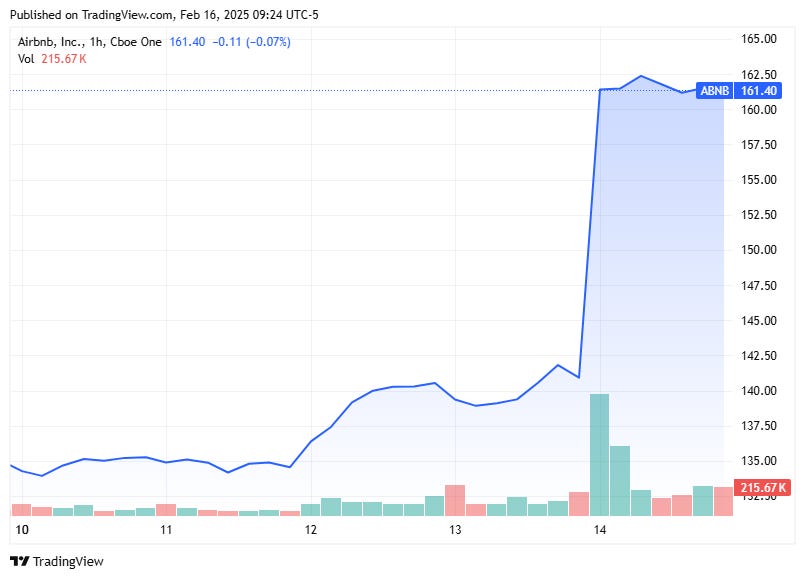Viewport: 805px width, 579px height.
Task: Click the 'Vol' indicator label
Action: (x=26, y=59)
